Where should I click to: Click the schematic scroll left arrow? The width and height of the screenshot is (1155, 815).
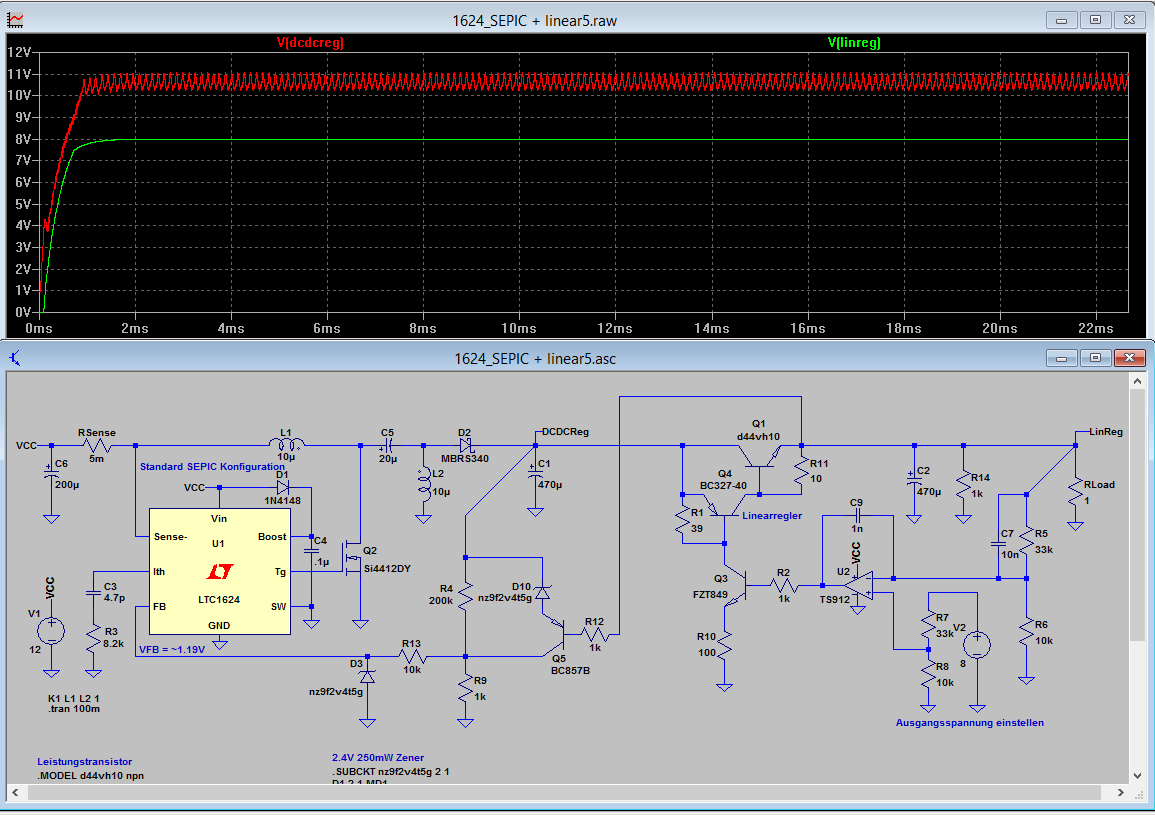point(15,793)
